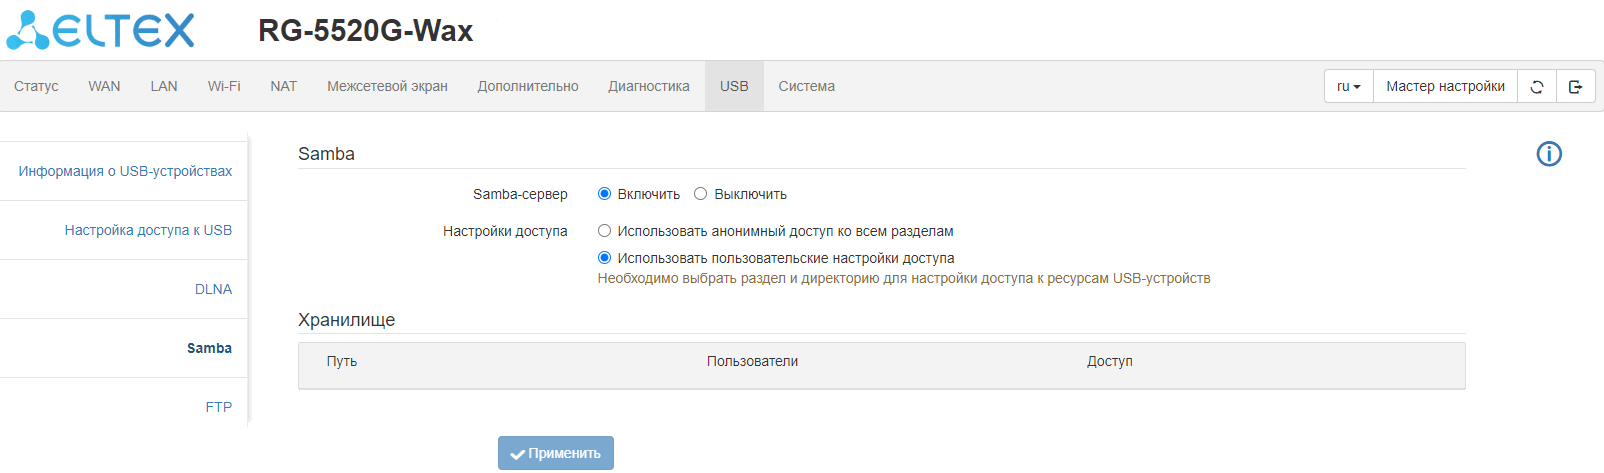This screenshot has width=1604, height=473.
Task: Click the Eltex logo
Action: tap(100, 31)
